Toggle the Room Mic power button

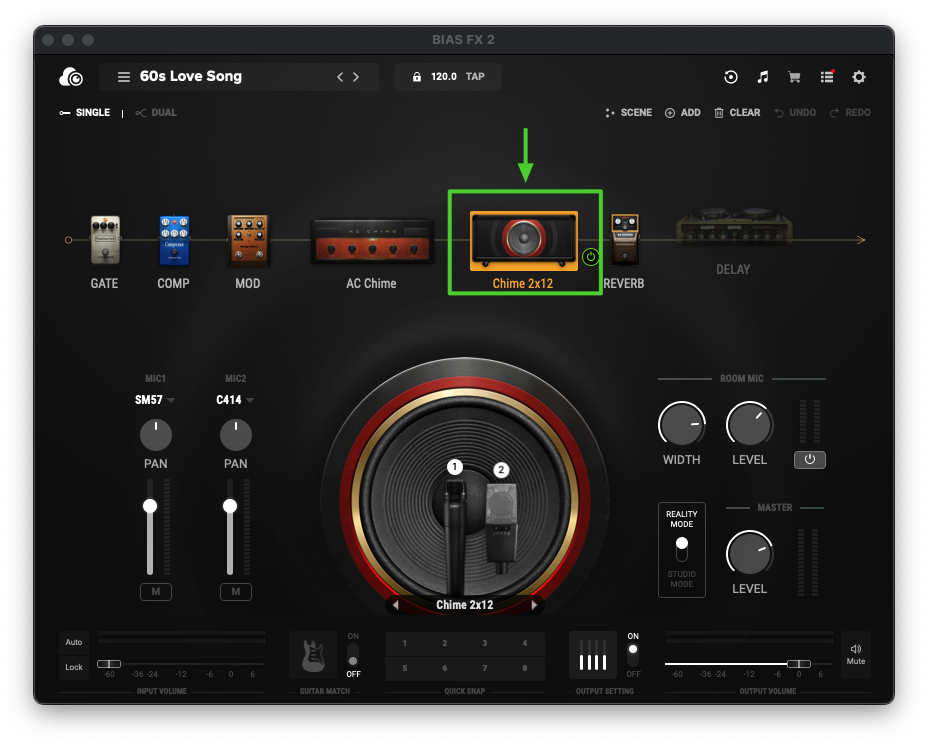click(x=810, y=460)
